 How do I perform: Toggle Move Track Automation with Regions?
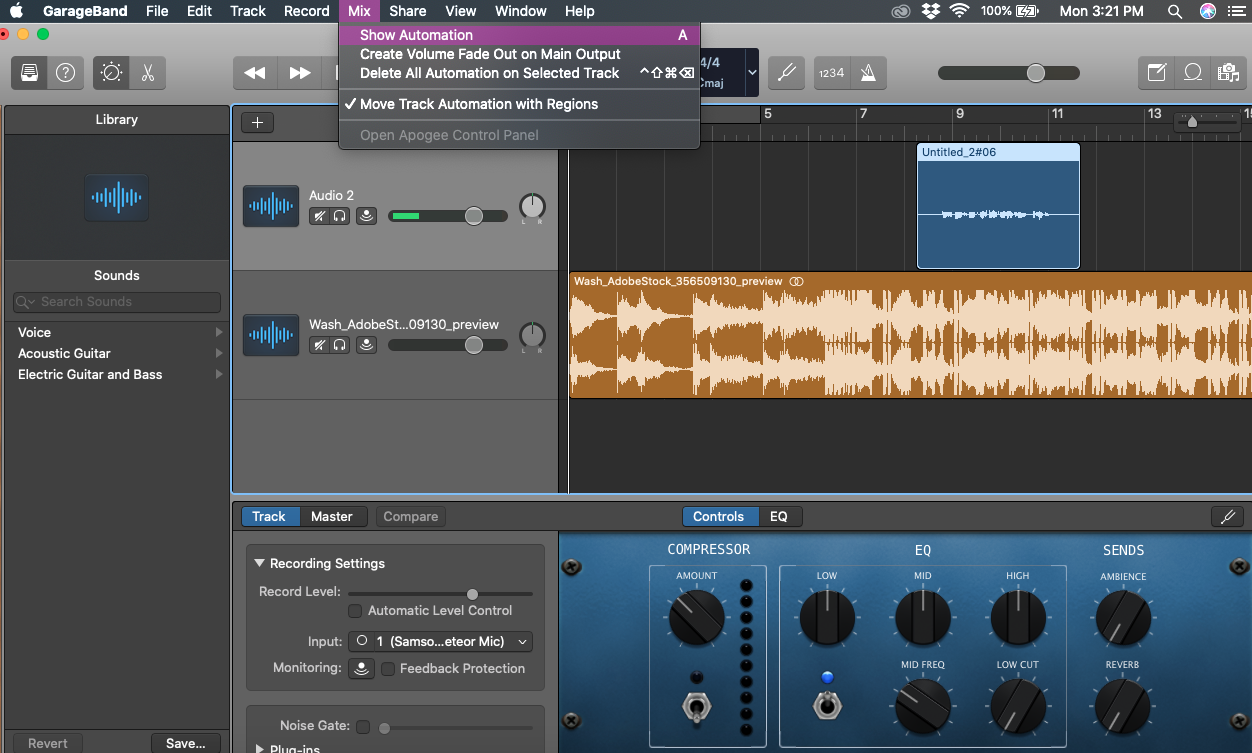click(x=519, y=104)
